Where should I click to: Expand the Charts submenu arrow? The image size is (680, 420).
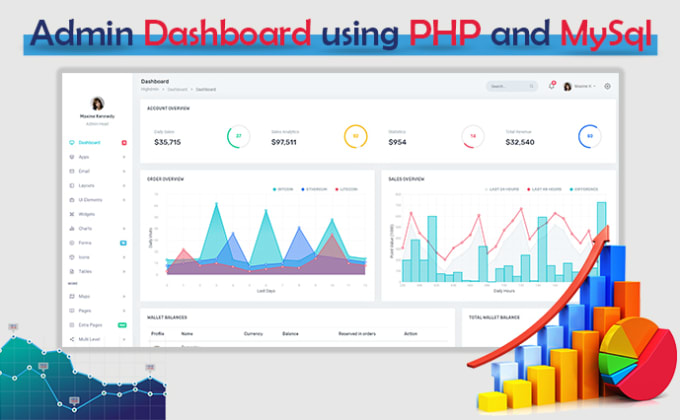[124, 228]
